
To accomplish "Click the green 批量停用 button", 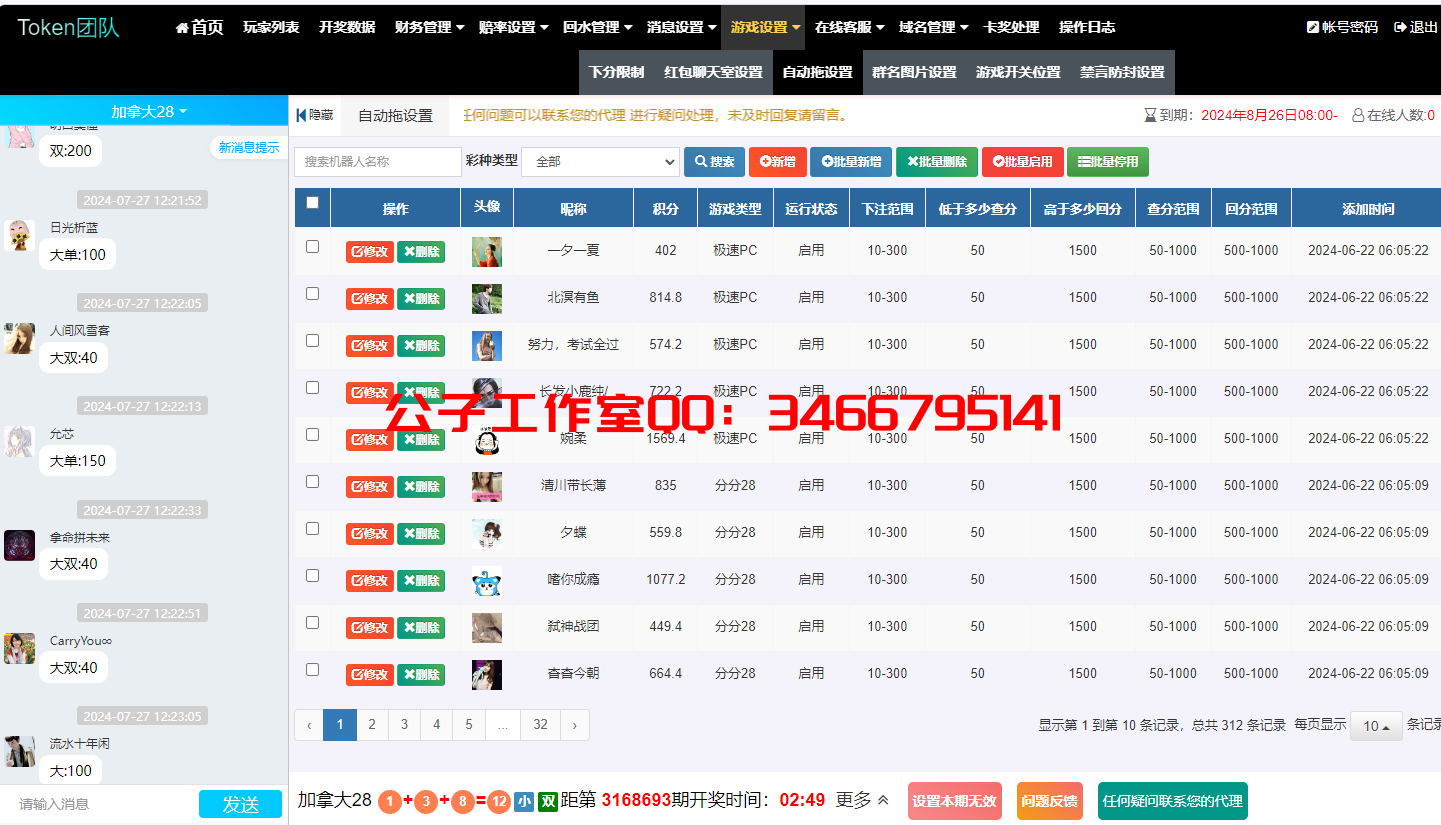I will 1108,161.
